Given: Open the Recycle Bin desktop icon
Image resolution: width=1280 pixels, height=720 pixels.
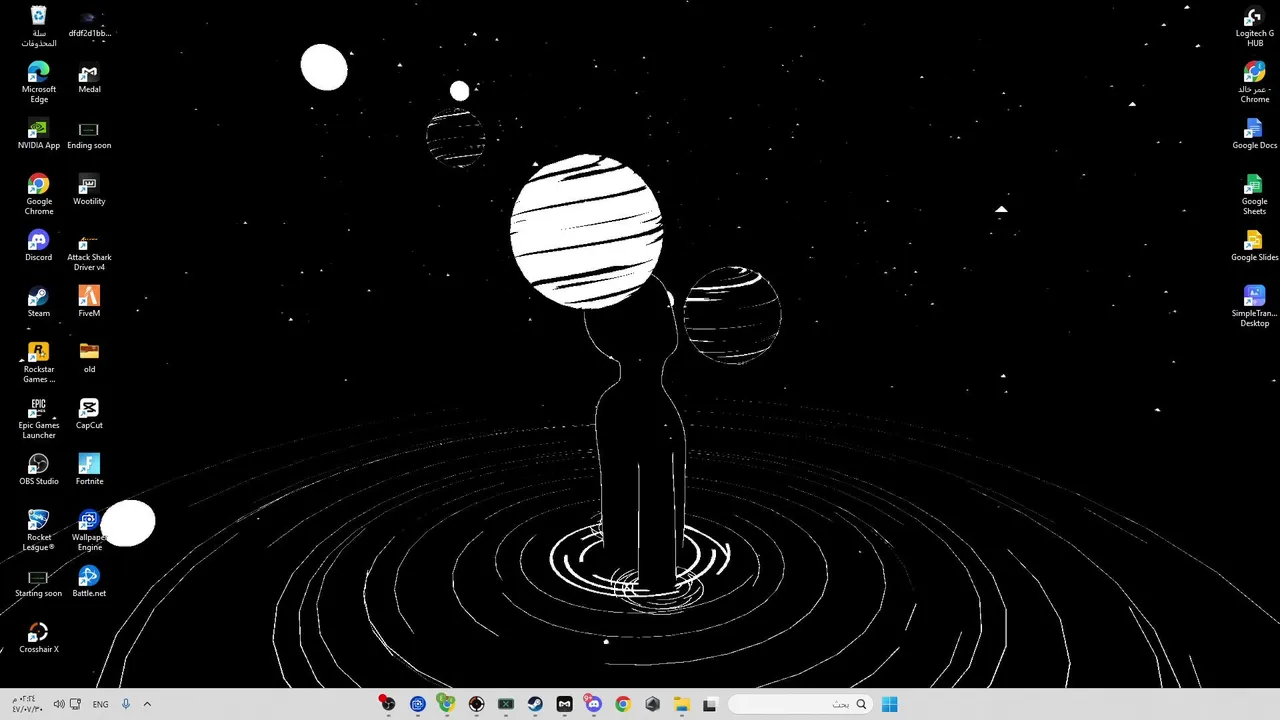Looking at the screenshot, I should 38,26.
